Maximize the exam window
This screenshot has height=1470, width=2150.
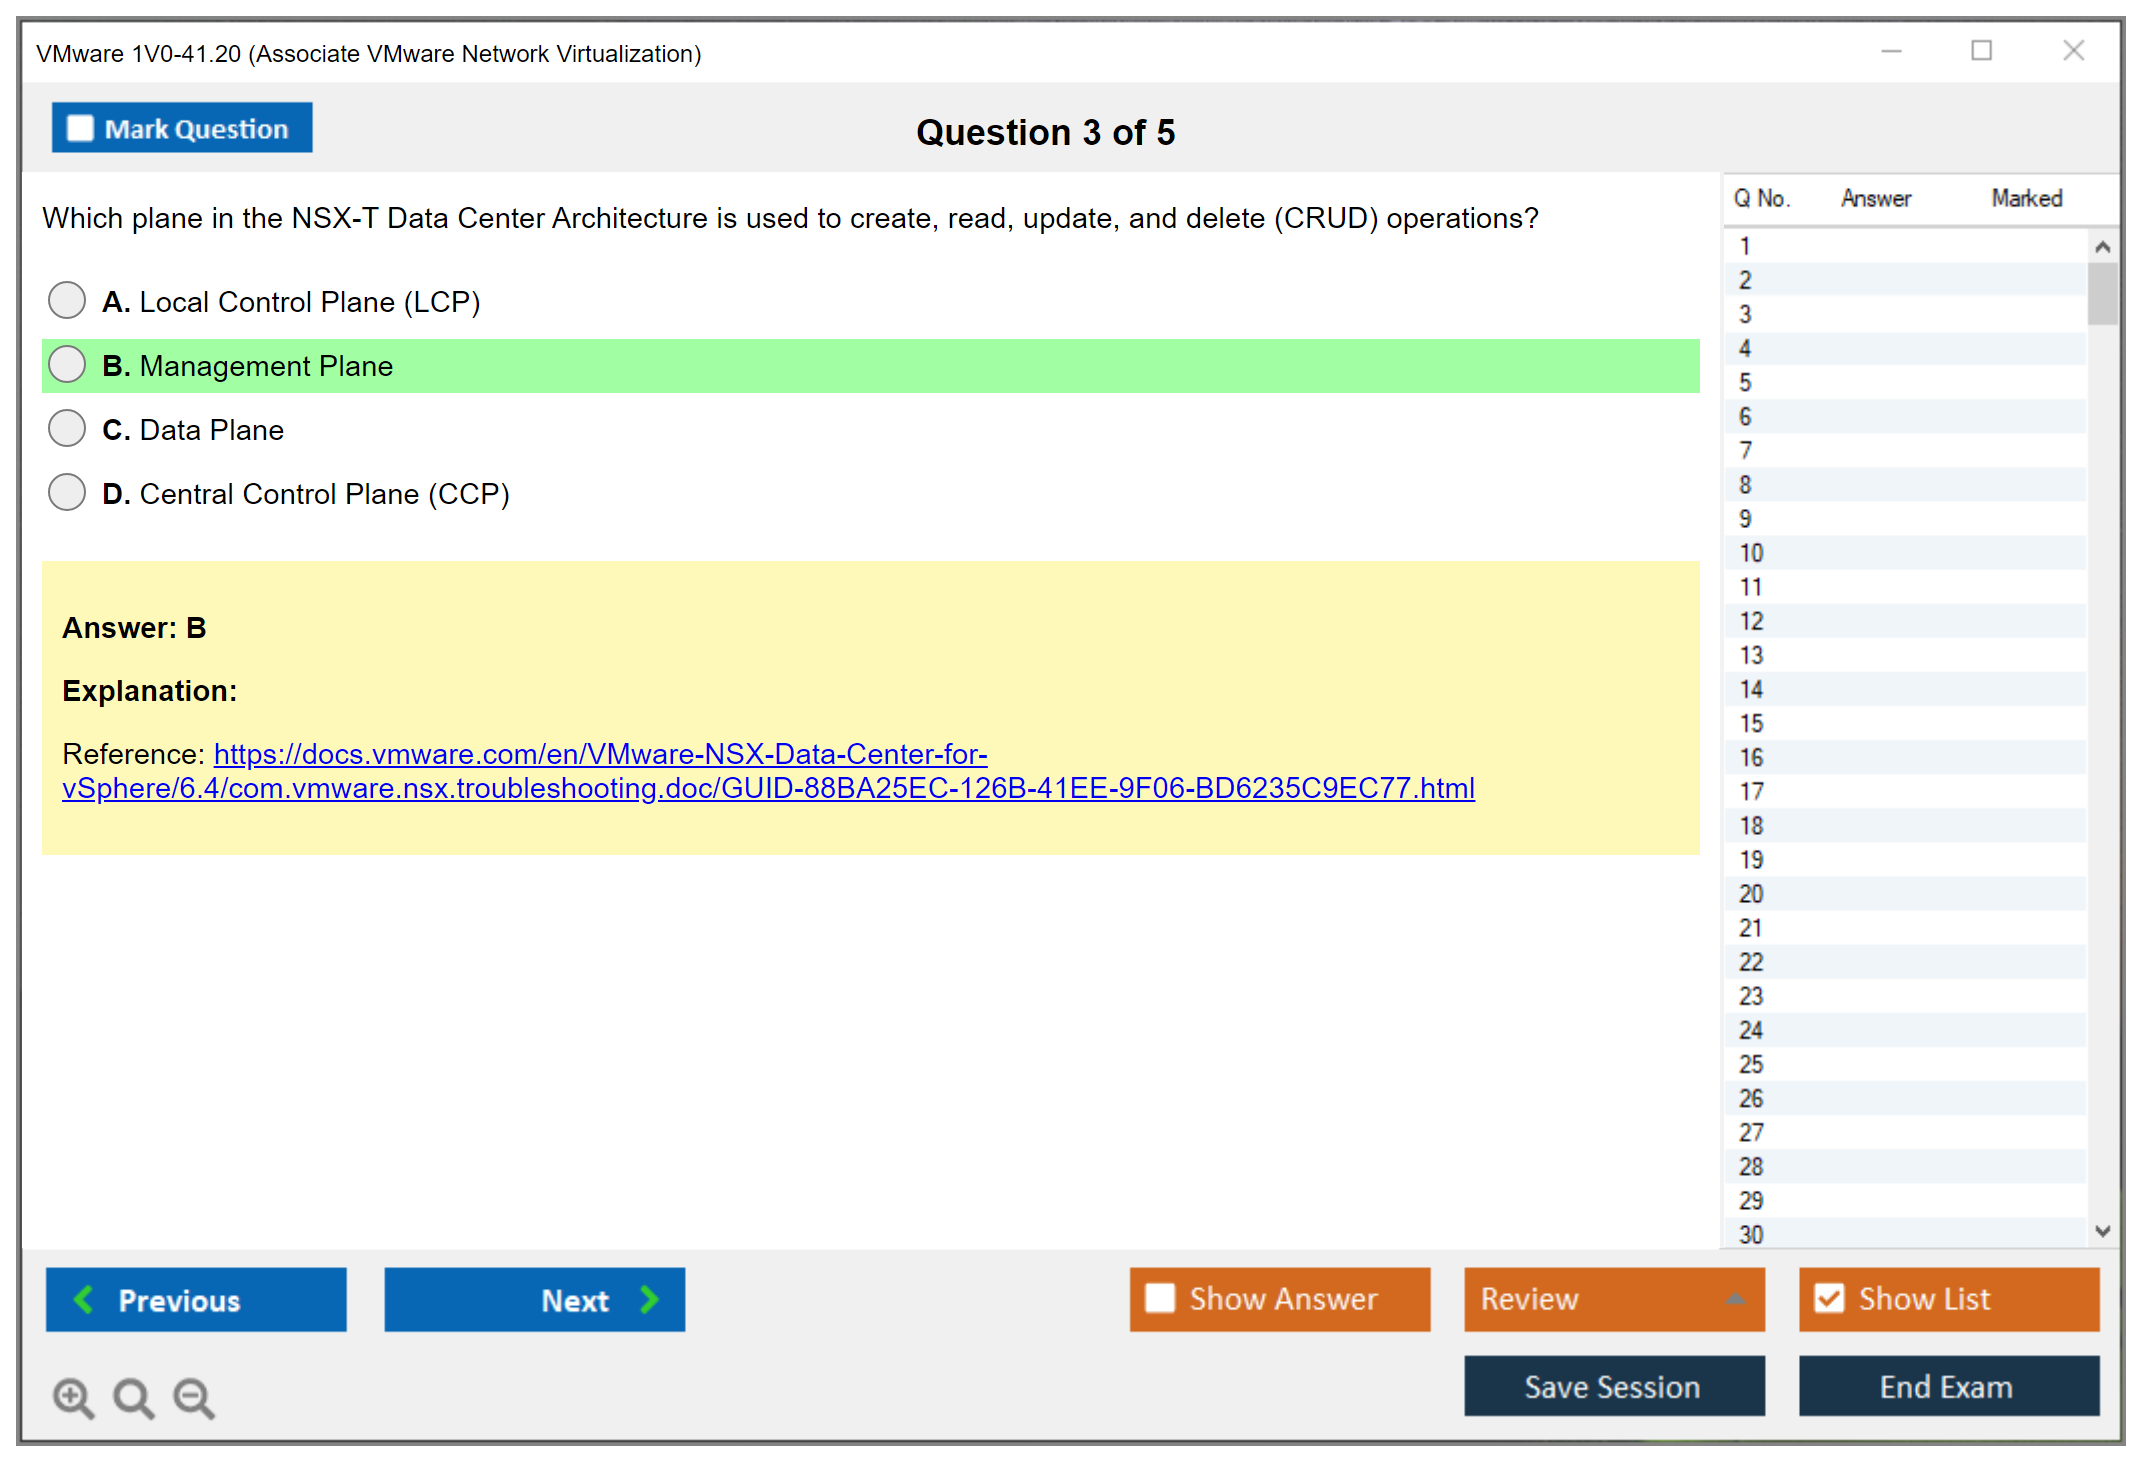[x=1981, y=51]
